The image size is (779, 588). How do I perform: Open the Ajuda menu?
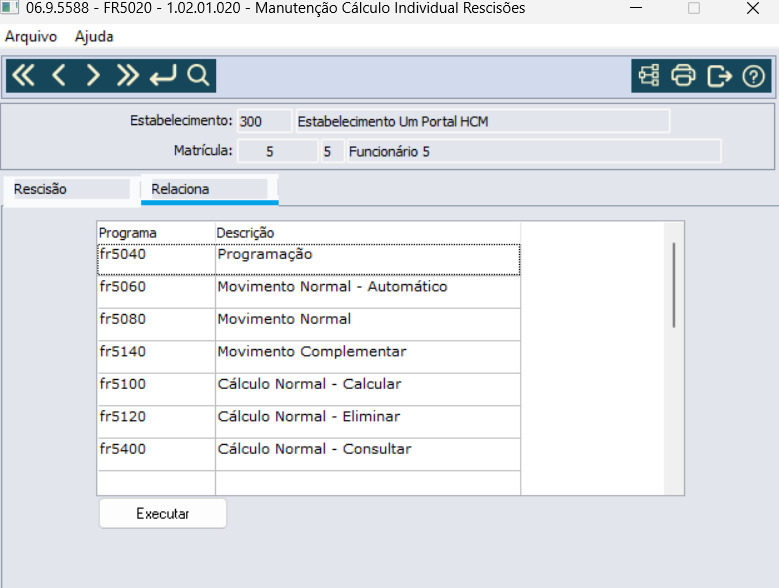click(x=94, y=36)
